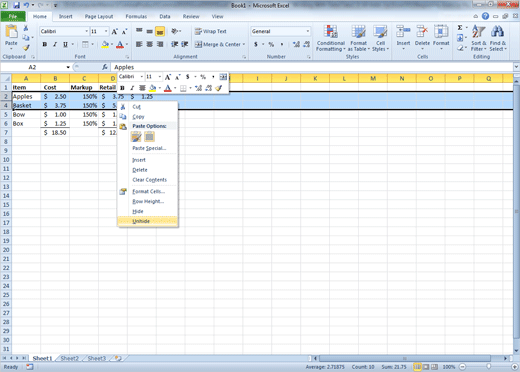
Task: Expand the Name Box dropdown arrow
Action: [68, 67]
